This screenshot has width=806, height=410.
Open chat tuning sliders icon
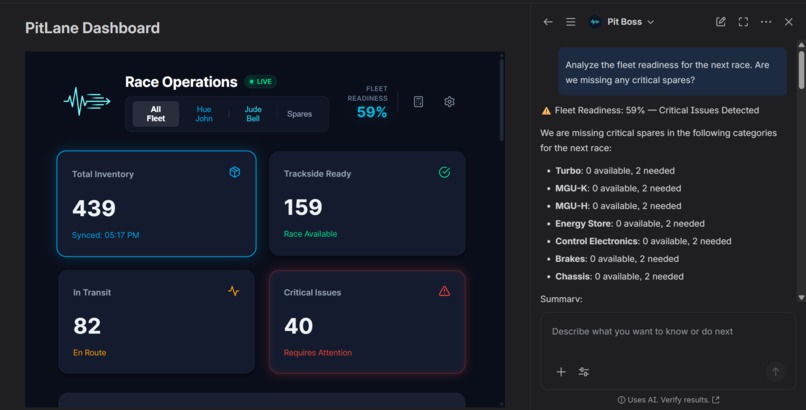(583, 371)
